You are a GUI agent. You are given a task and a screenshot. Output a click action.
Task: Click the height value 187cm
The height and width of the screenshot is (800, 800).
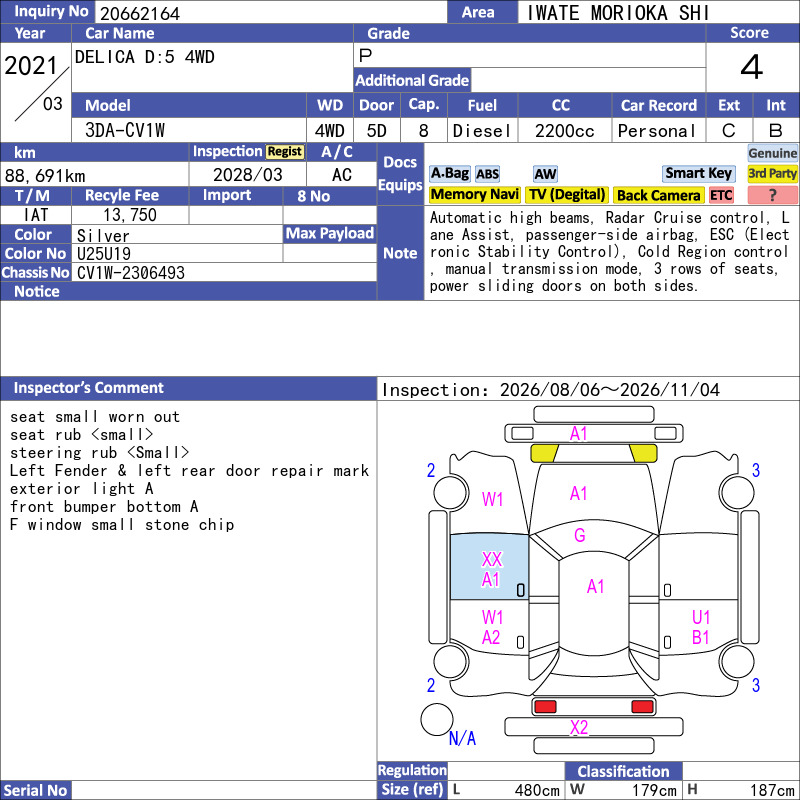click(x=771, y=790)
